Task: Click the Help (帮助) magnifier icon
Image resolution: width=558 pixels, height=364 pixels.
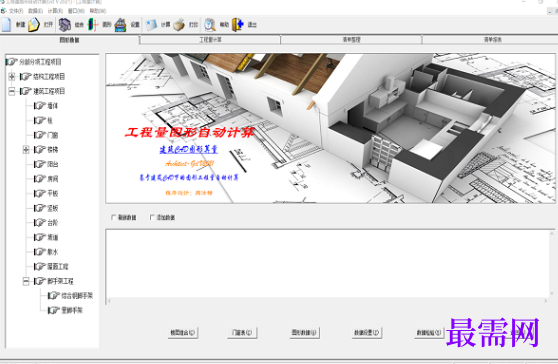Action: coord(210,25)
